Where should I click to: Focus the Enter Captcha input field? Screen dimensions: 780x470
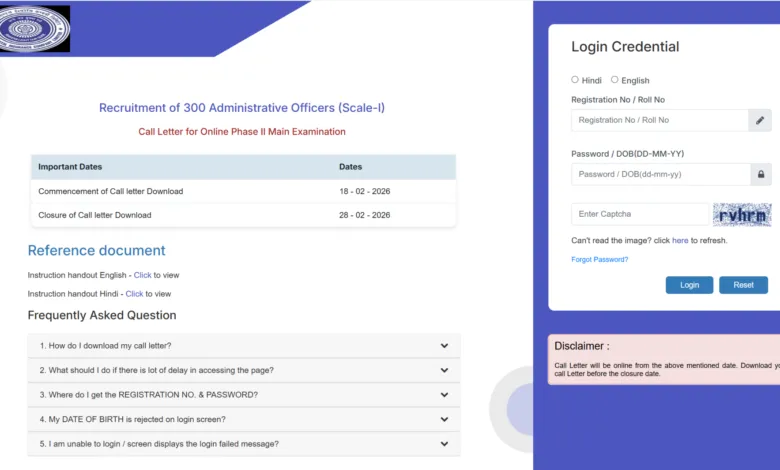640,214
